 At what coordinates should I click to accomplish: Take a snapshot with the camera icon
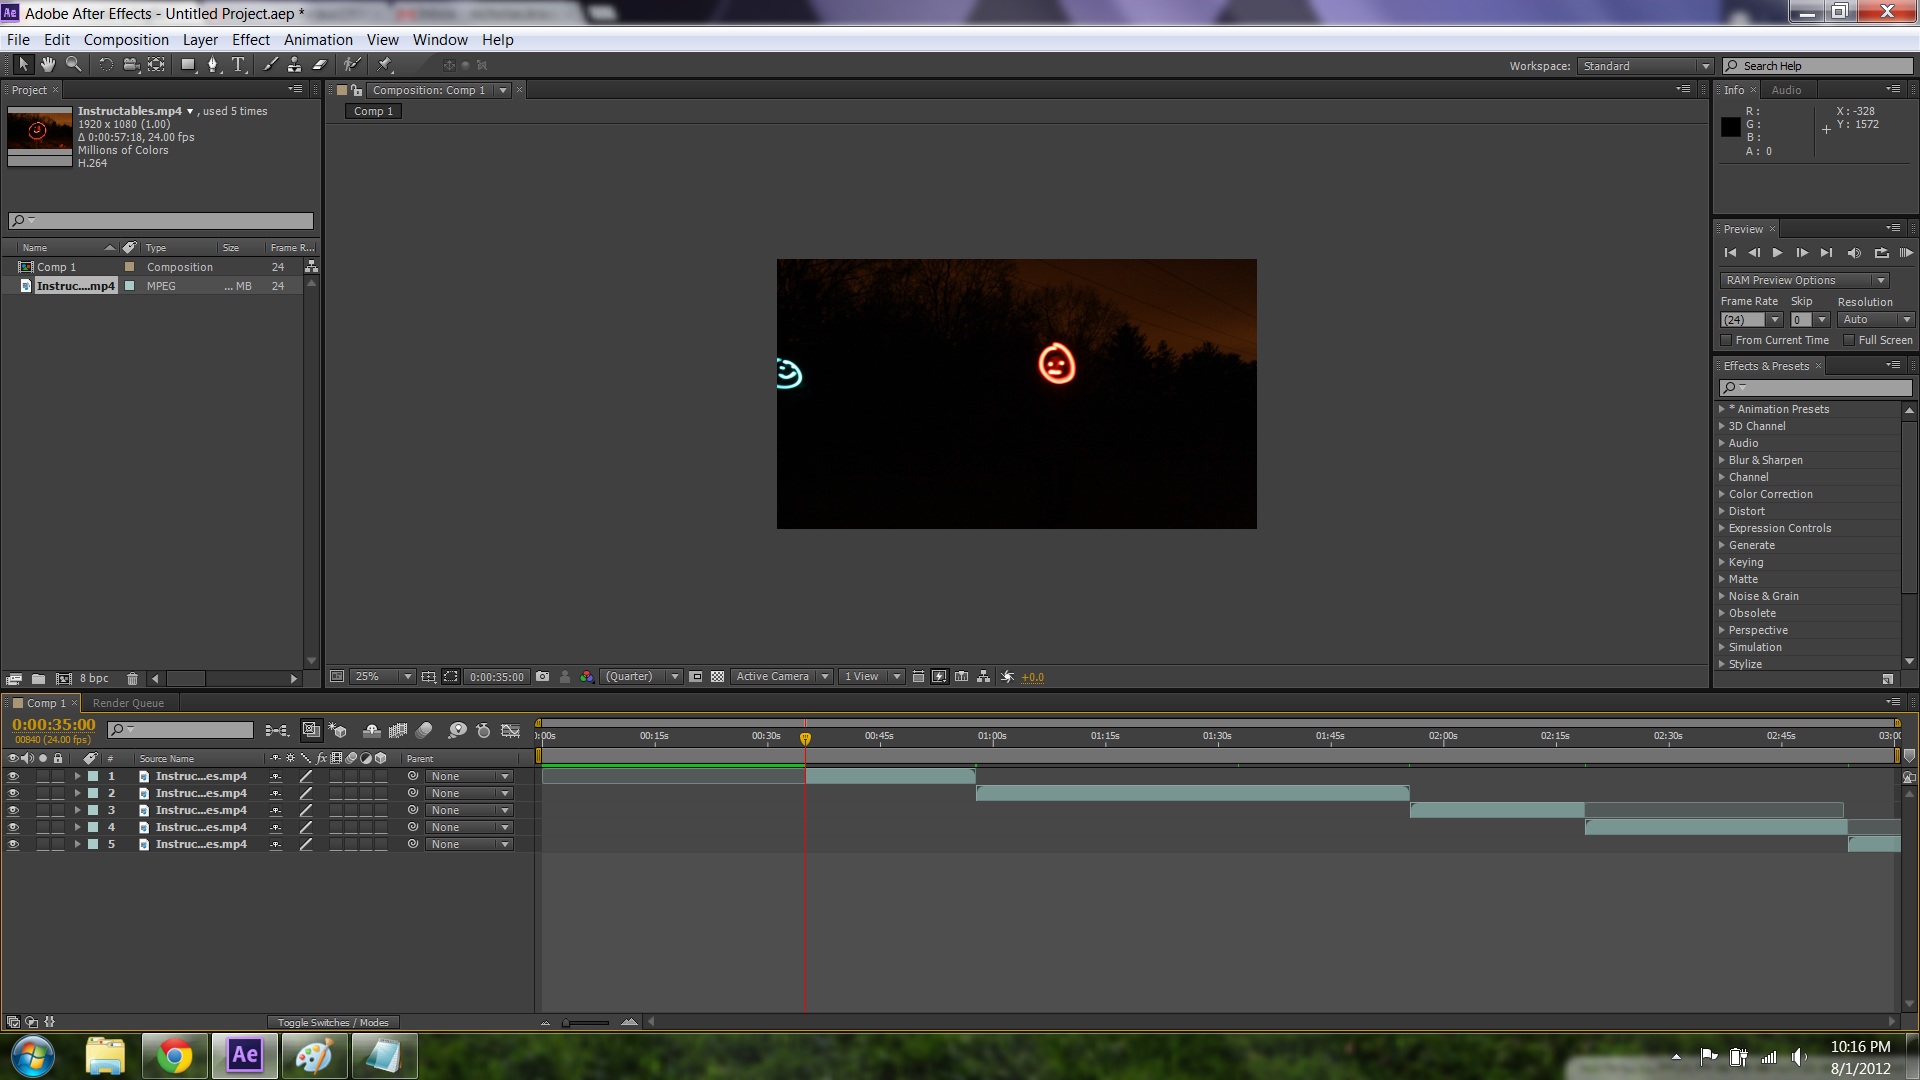[x=542, y=677]
